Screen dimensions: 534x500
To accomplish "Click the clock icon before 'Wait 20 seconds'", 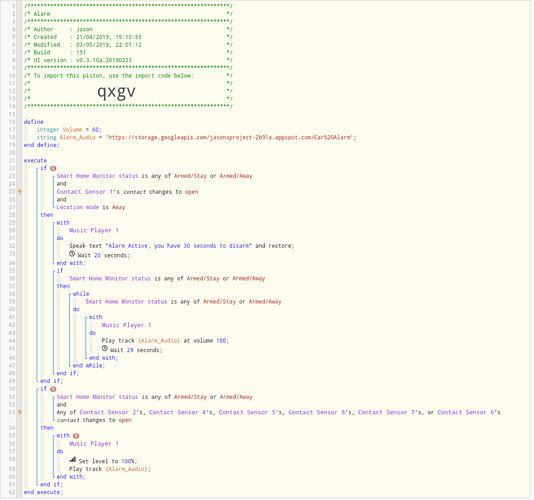I will [72, 255].
